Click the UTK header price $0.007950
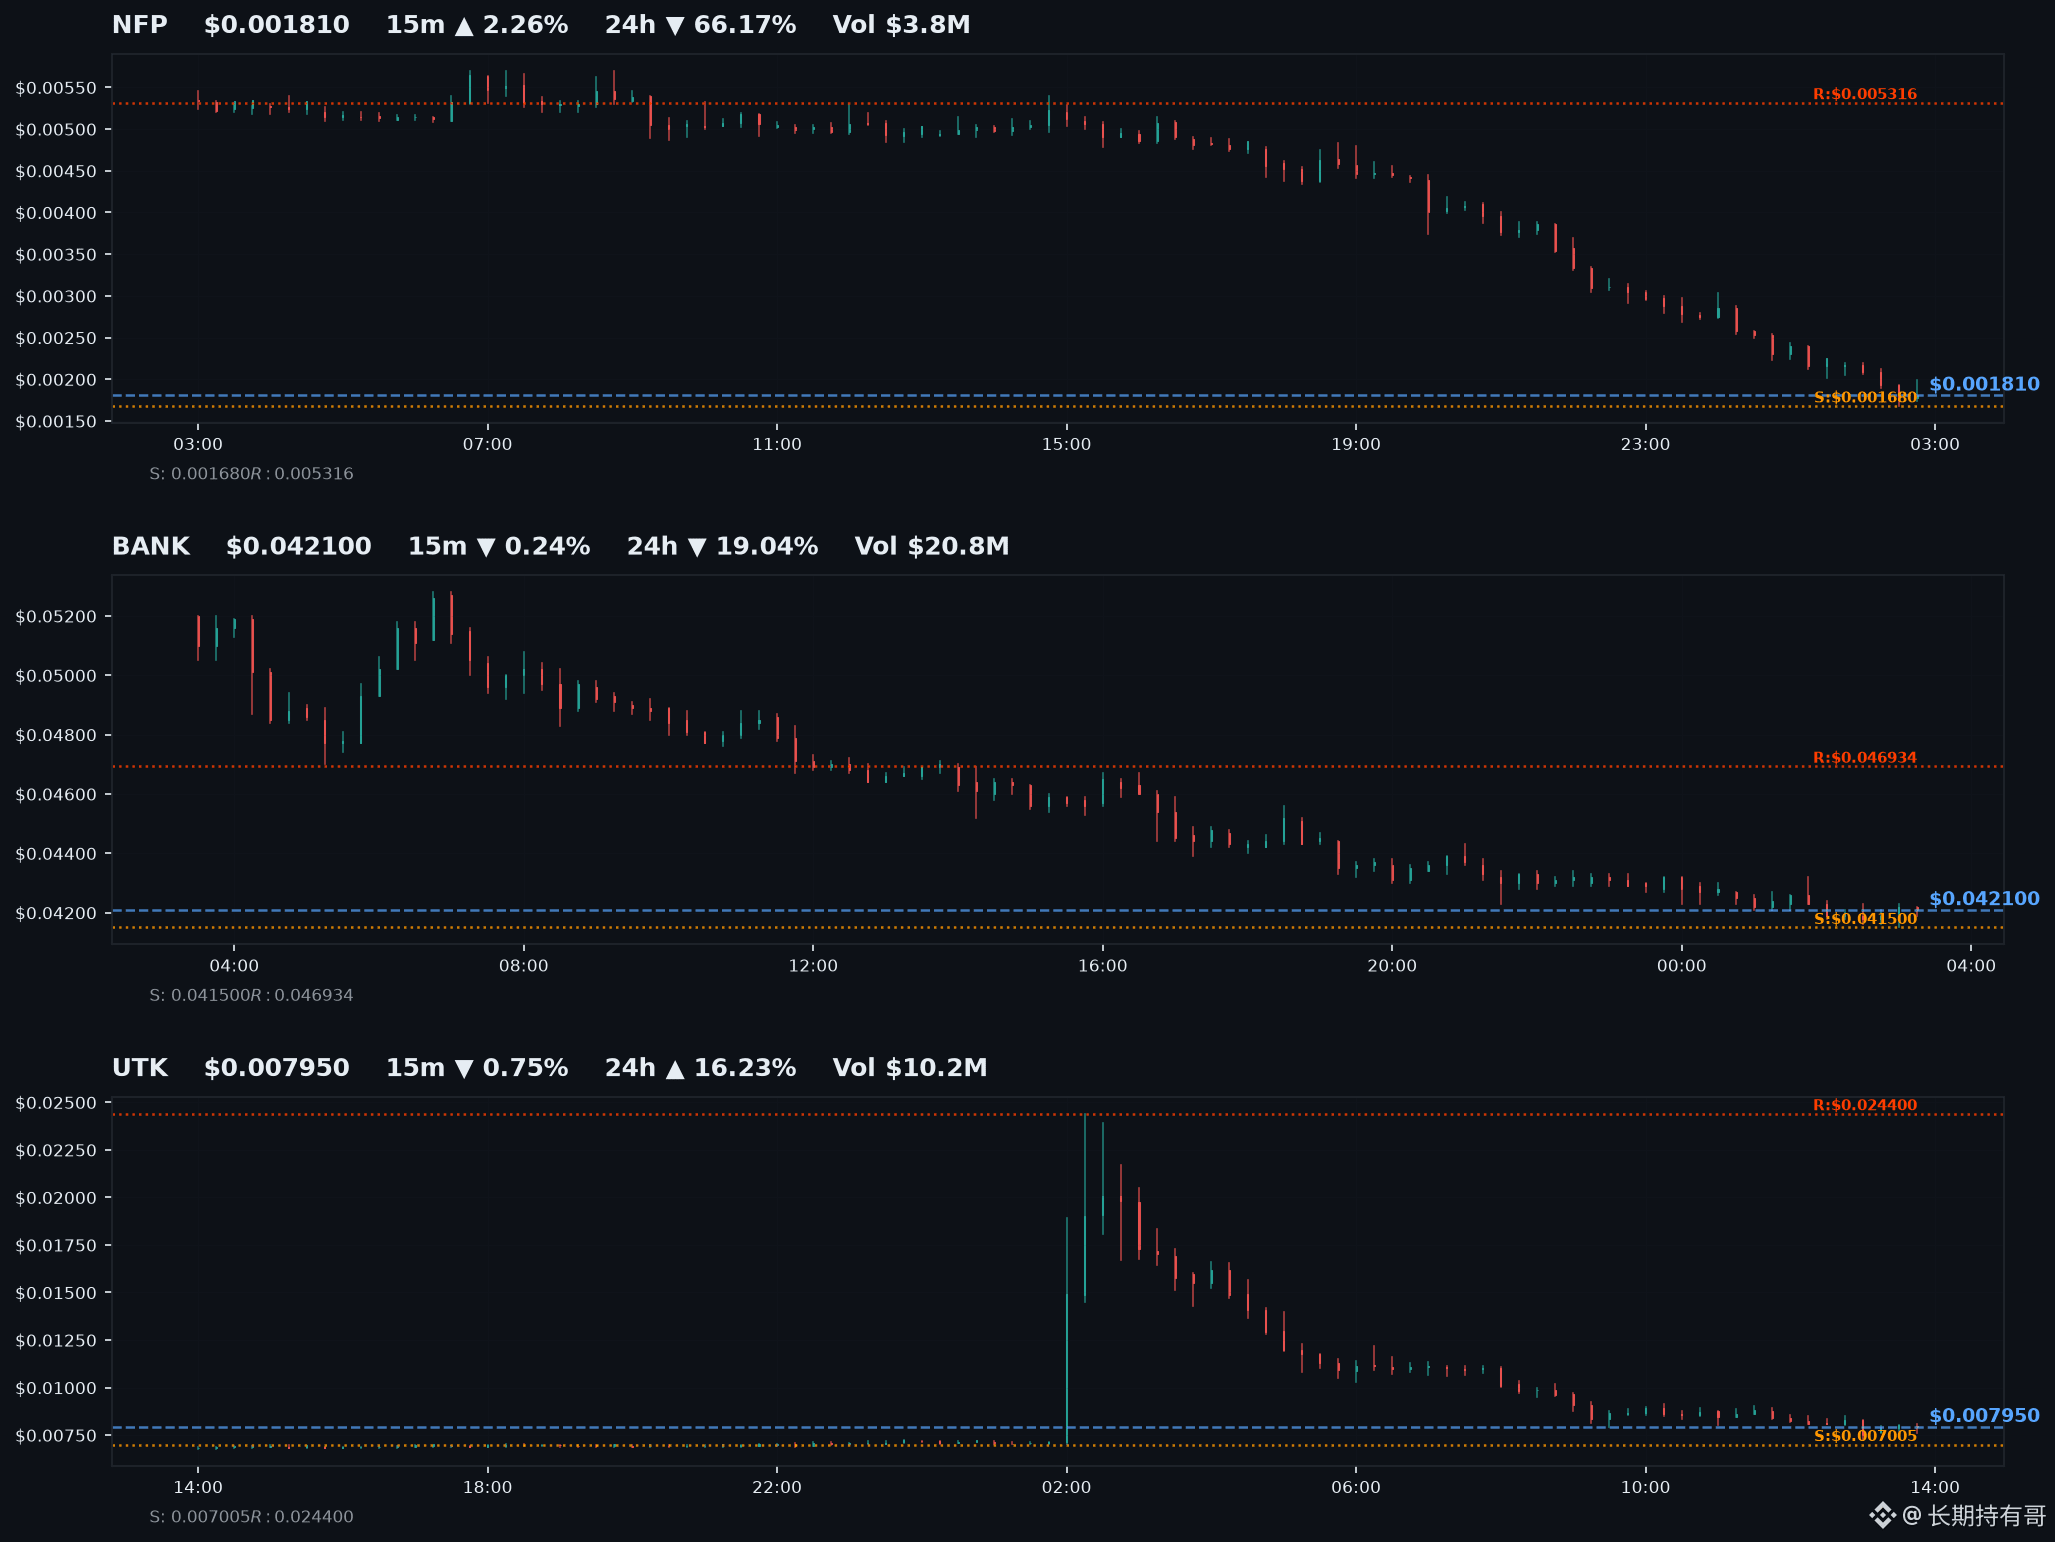The width and height of the screenshot is (2055, 1542). pos(276,1068)
